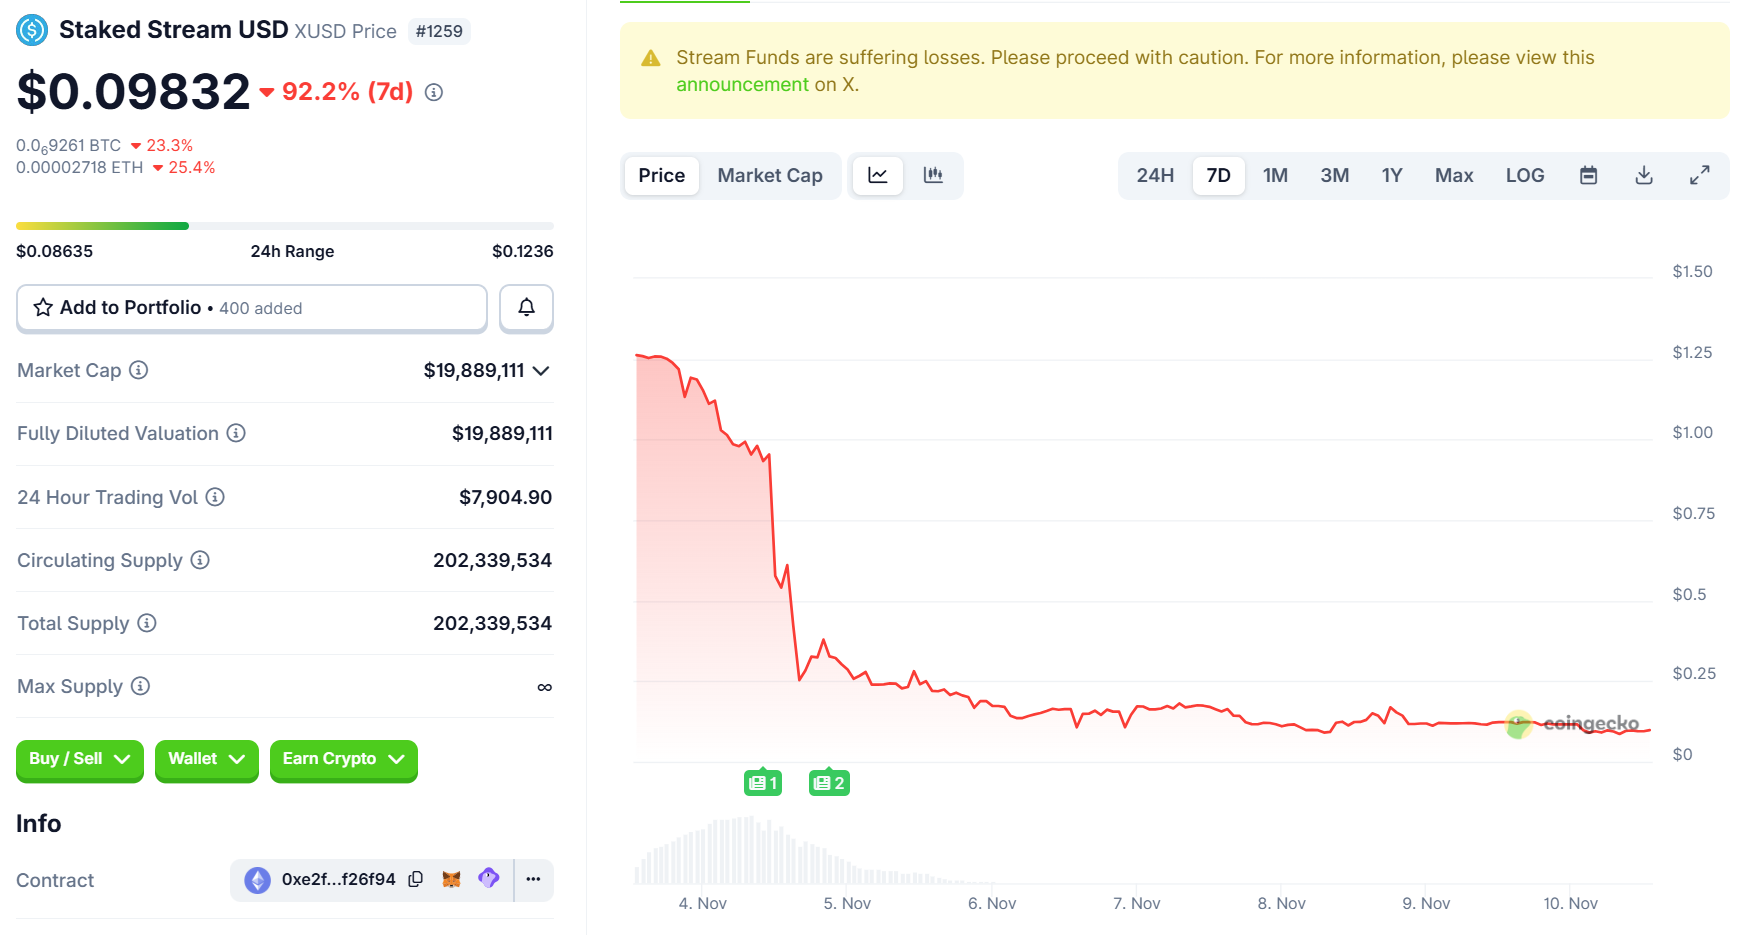This screenshot has width=1752, height=935.
Task: Add contract to Phantom wallet
Action: [x=488, y=880]
